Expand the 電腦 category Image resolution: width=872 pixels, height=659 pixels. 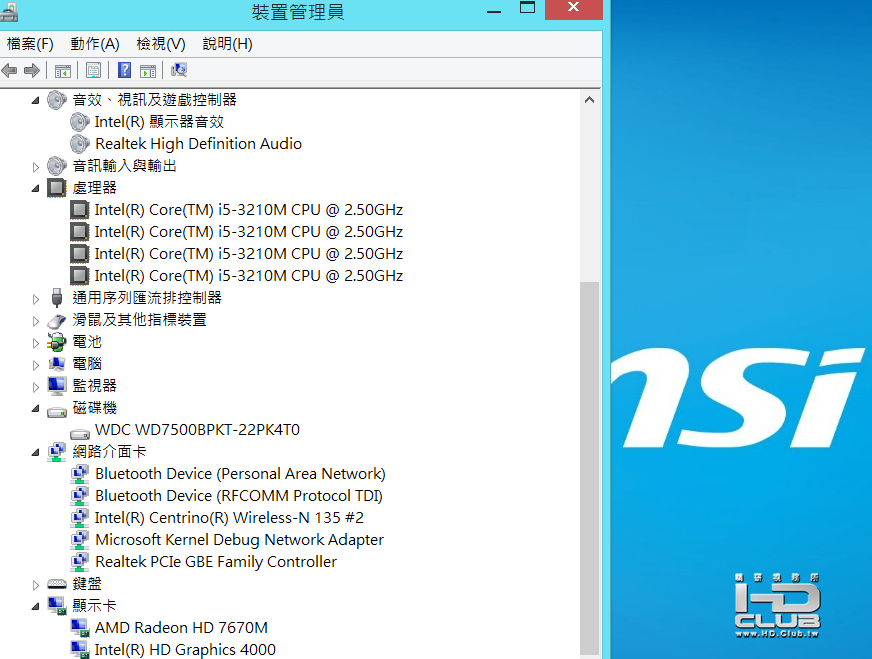[36, 365]
